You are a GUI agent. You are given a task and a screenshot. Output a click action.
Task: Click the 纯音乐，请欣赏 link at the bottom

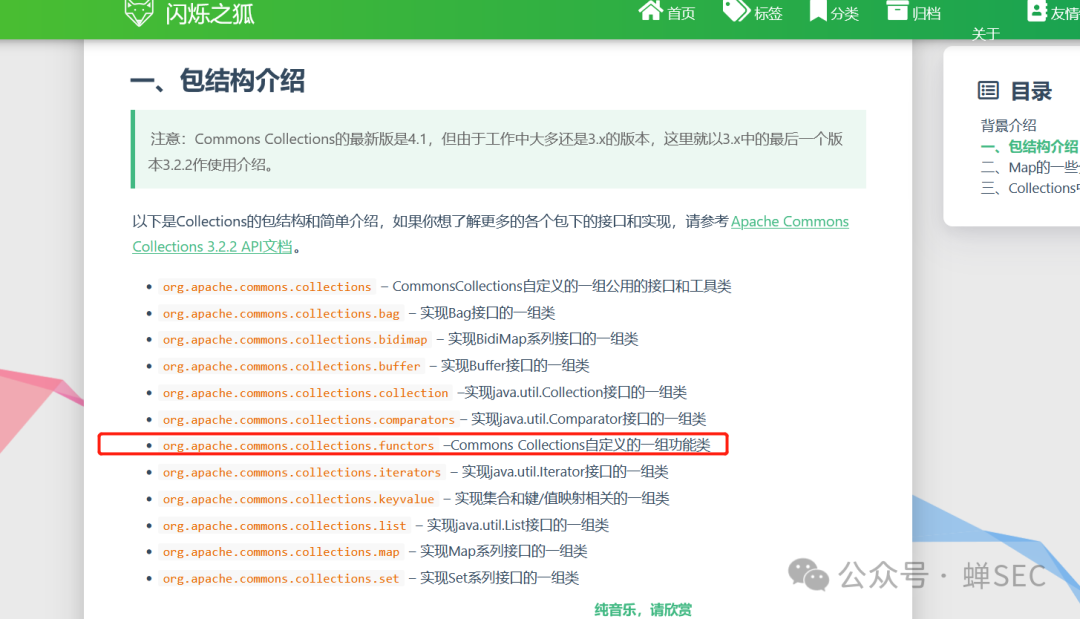pos(644,608)
